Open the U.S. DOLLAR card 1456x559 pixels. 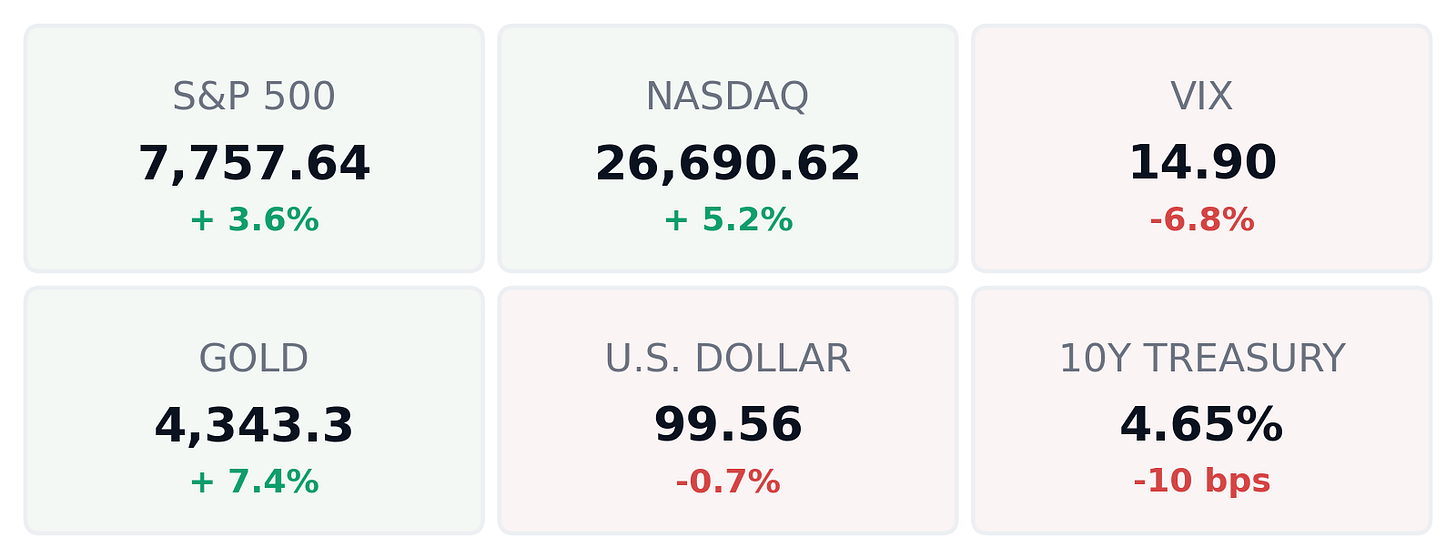(728, 410)
